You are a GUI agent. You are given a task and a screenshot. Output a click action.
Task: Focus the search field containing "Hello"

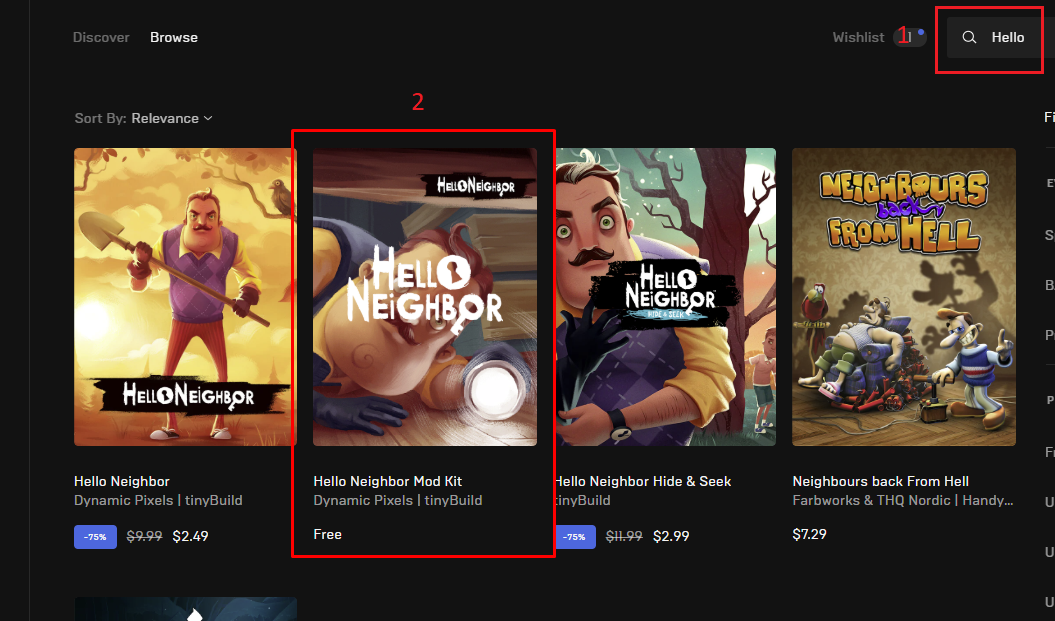pos(1001,38)
